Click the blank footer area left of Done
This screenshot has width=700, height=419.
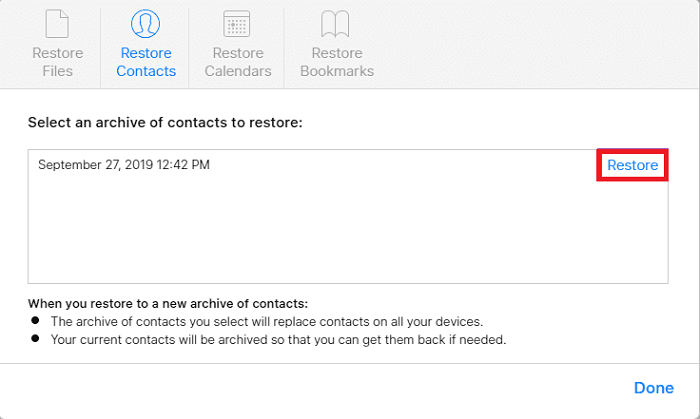coord(320,388)
